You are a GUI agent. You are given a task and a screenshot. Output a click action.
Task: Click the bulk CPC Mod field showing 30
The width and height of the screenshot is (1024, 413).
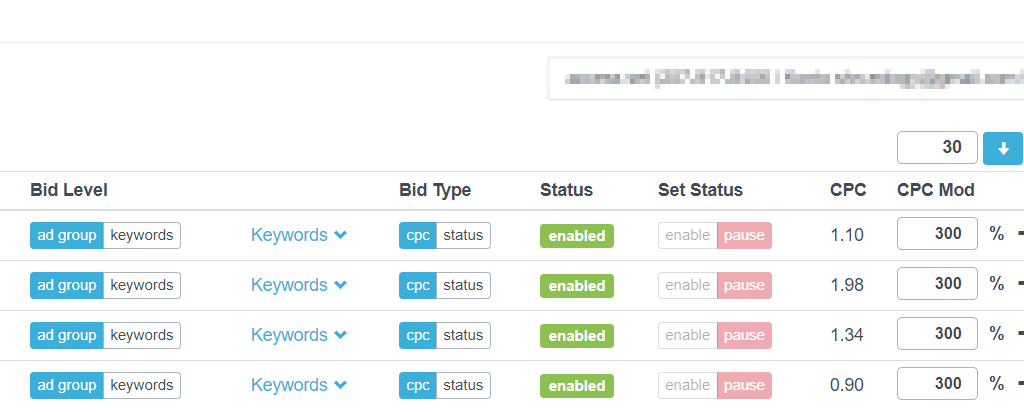click(937, 148)
